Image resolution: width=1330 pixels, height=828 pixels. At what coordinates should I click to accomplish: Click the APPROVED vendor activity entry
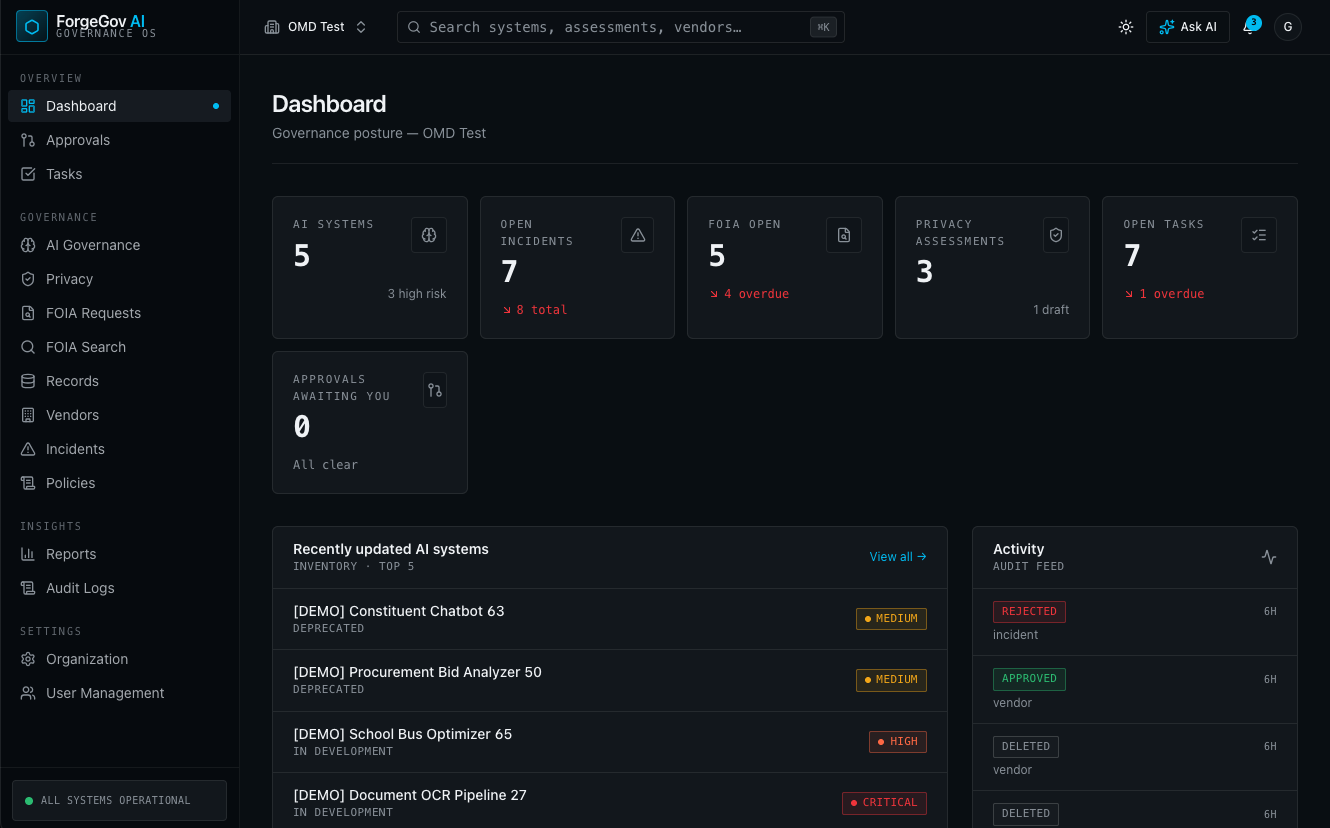1135,690
